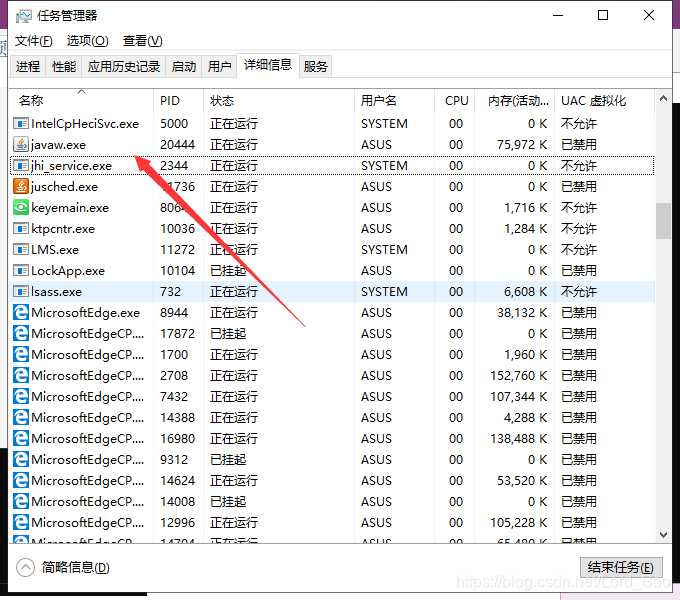Click the jusched.exe orange Java icon
The height and width of the screenshot is (600, 680).
(x=20, y=186)
